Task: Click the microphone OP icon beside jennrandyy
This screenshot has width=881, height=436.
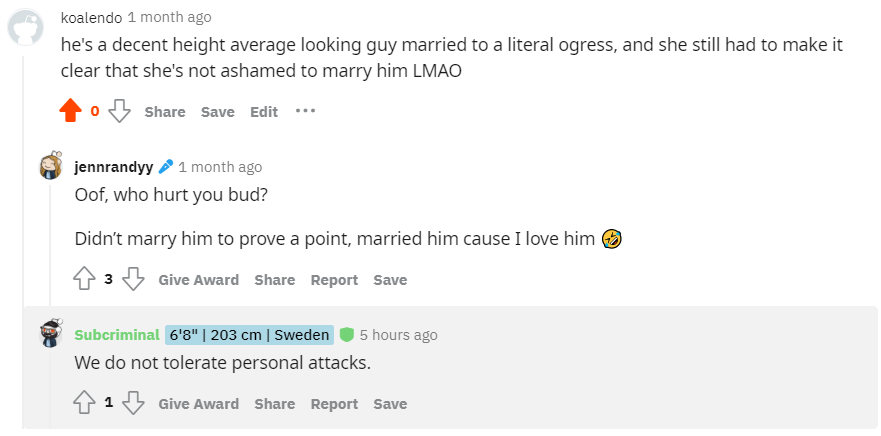Action: pyautogui.click(x=166, y=167)
